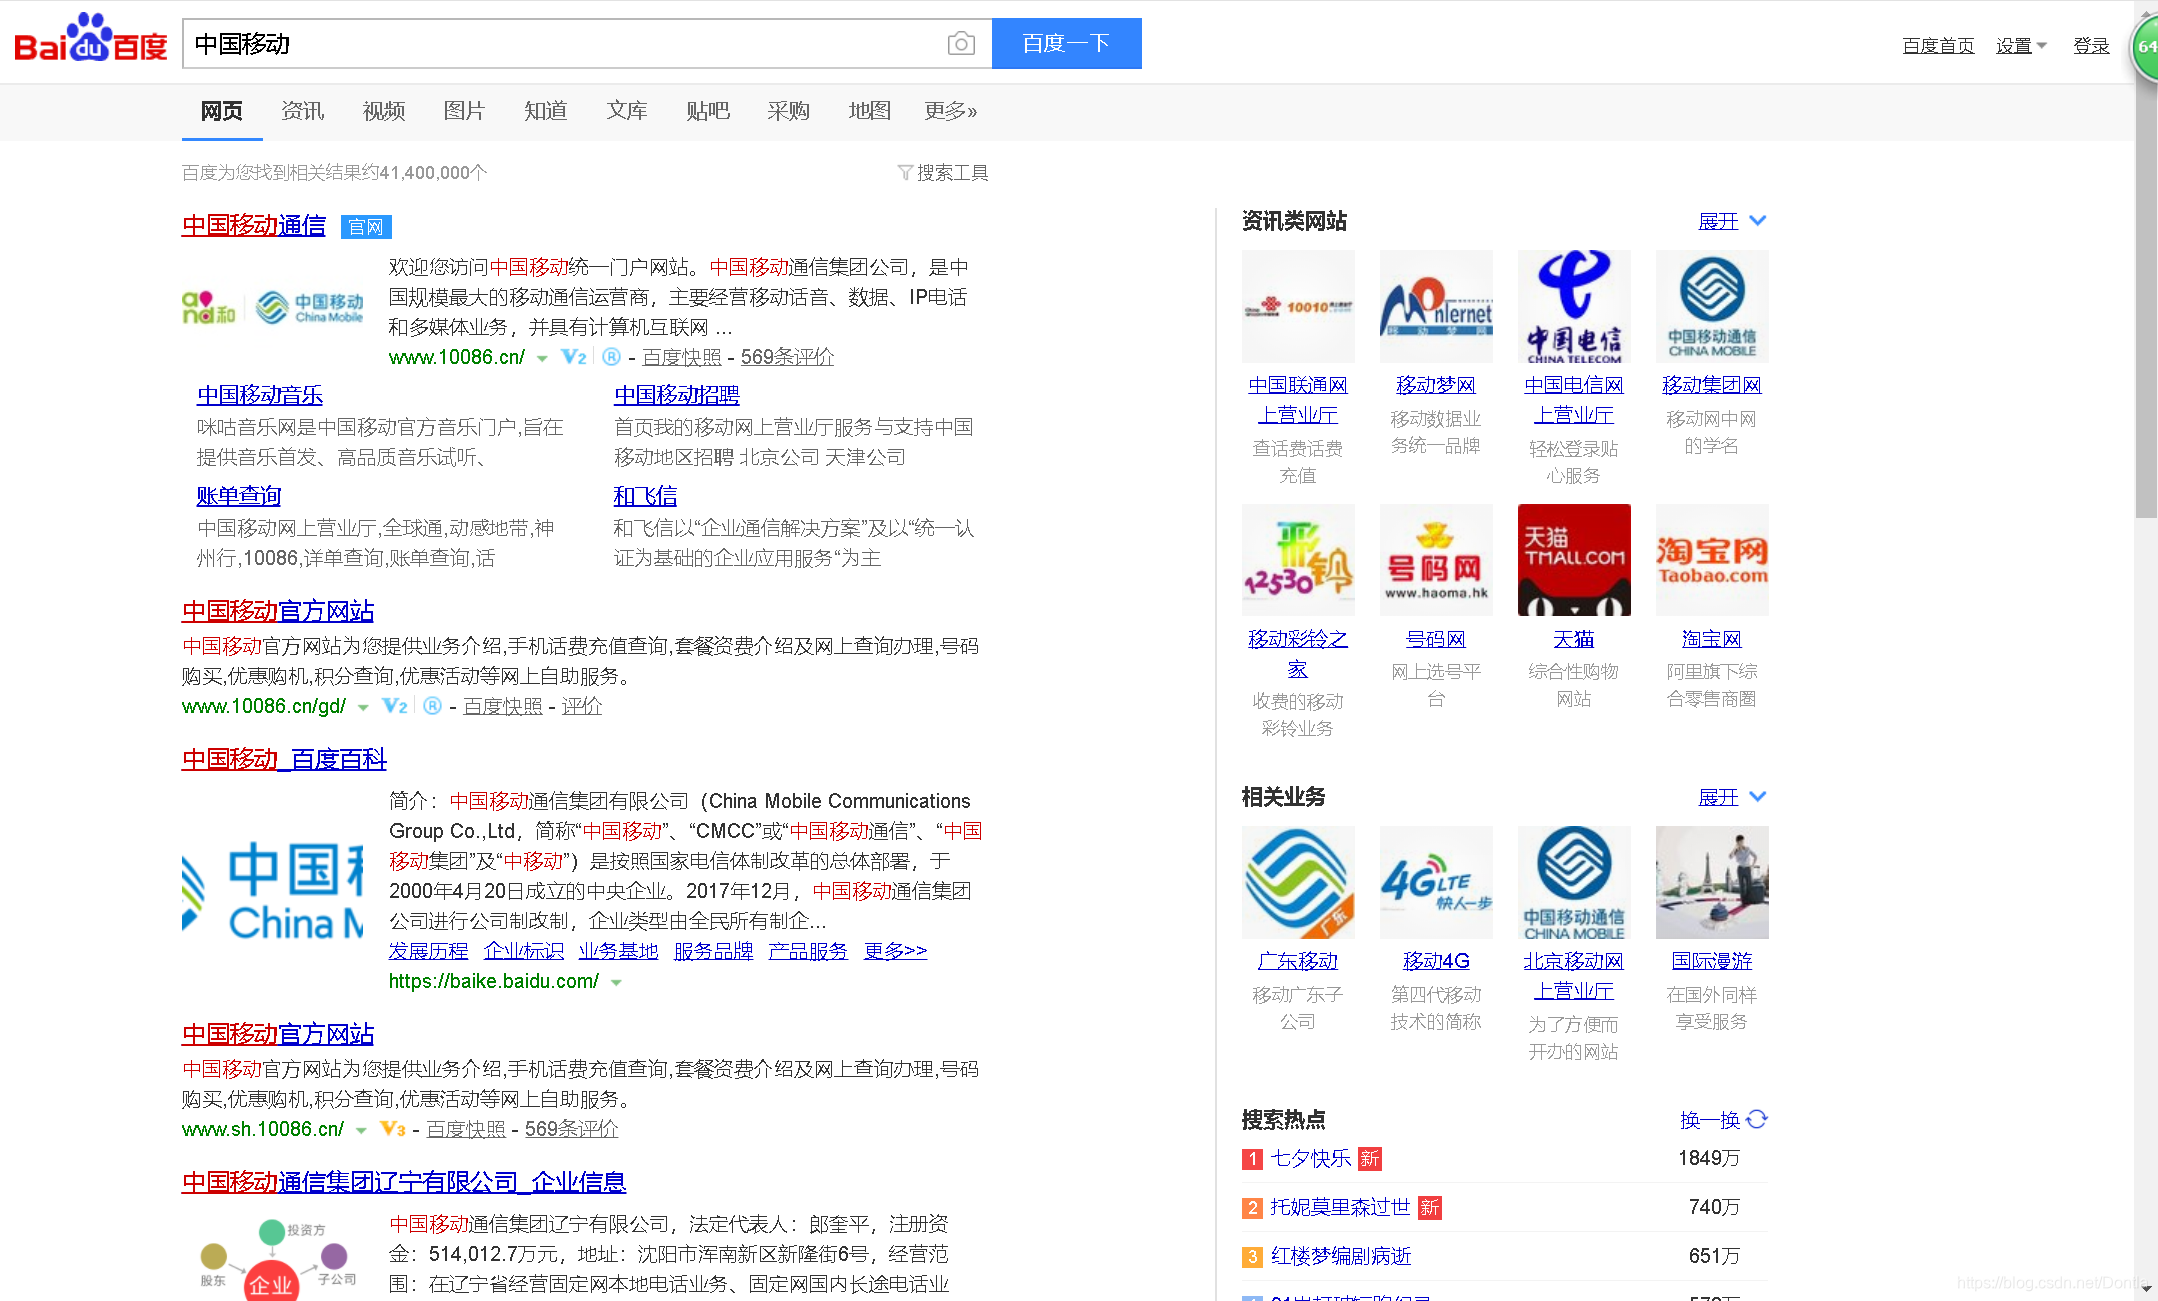Click the China Unicom 10010 logo
The height and width of the screenshot is (1301, 2158).
click(x=1297, y=306)
